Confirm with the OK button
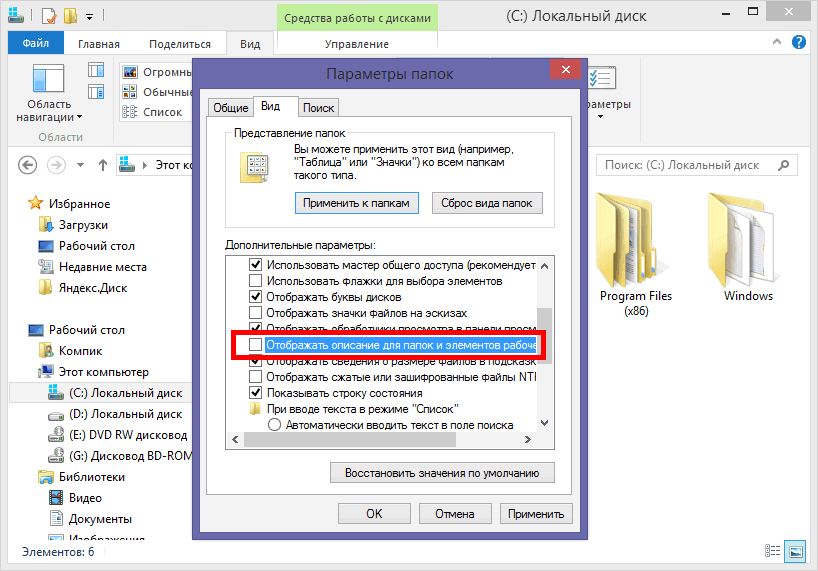 (x=374, y=514)
